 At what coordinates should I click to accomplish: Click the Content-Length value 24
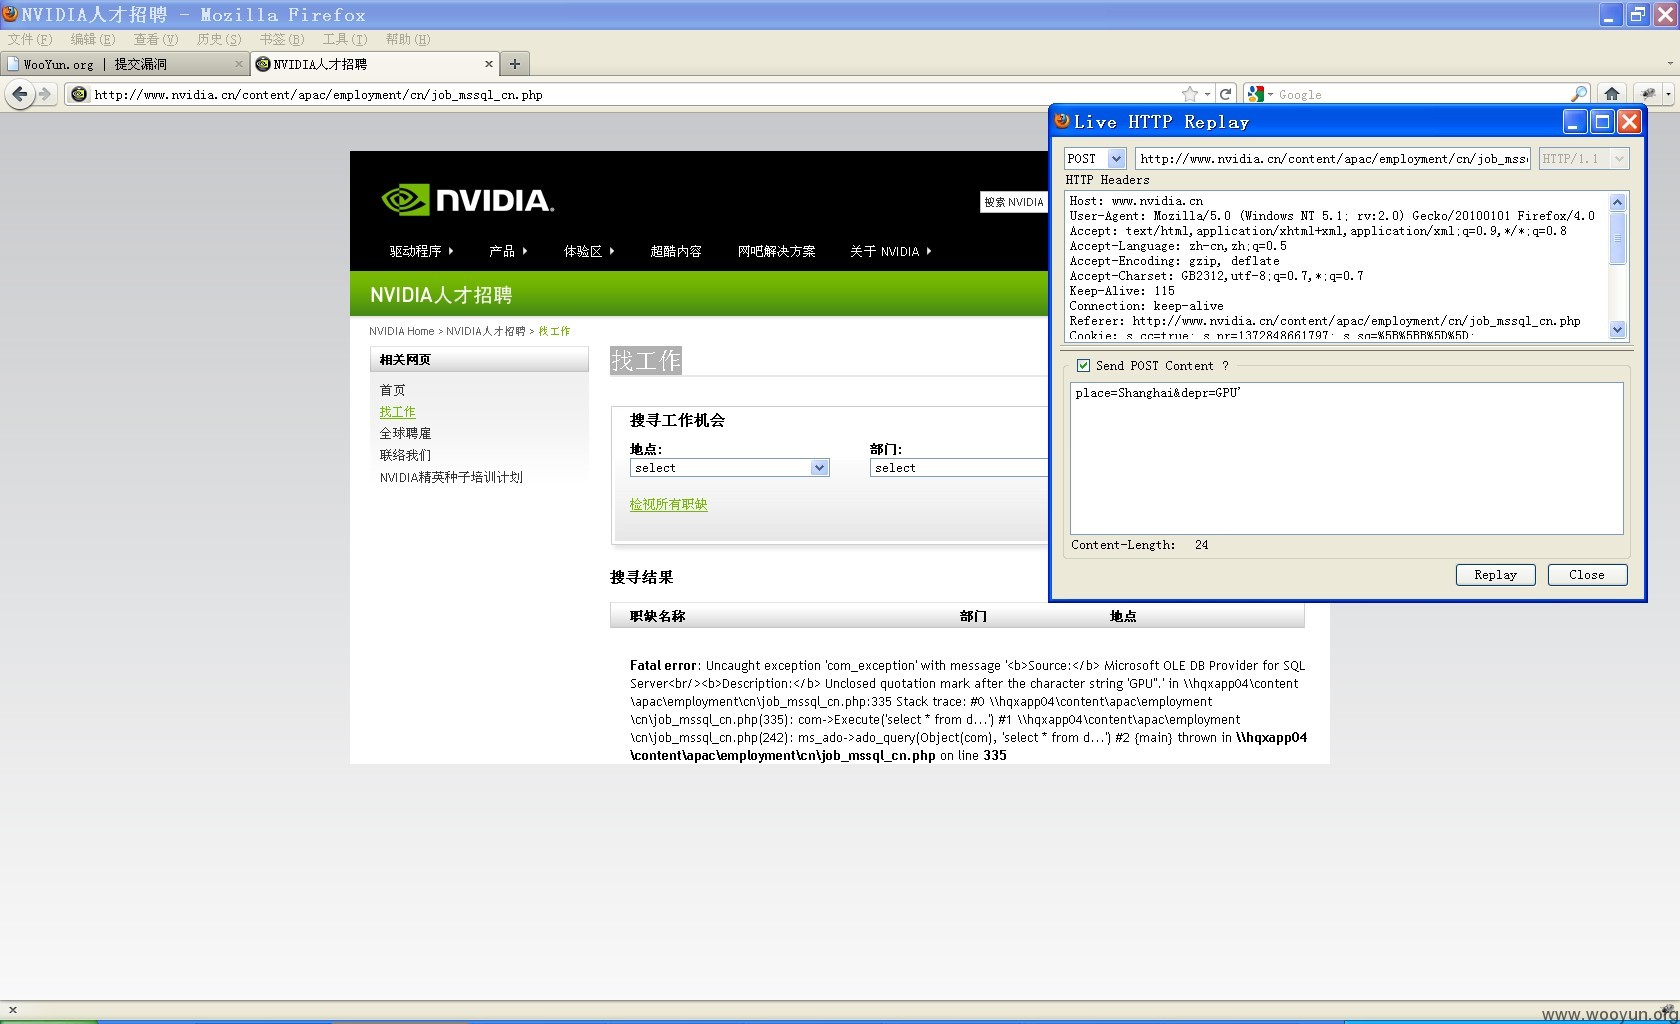point(1201,545)
